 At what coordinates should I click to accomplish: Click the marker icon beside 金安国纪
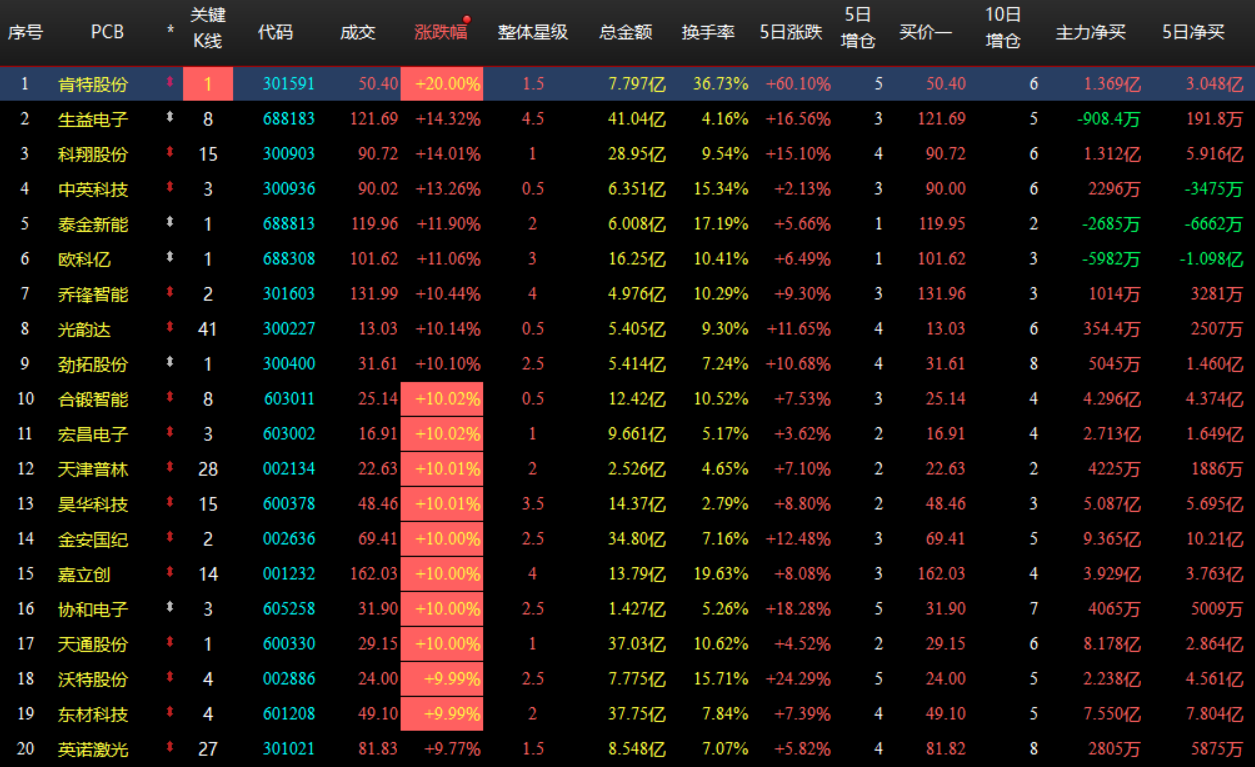pyautogui.click(x=170, y=539)
